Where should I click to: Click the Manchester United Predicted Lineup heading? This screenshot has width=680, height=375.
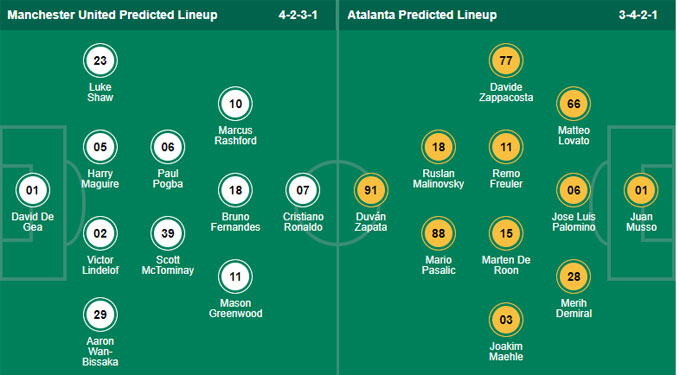click(x=112, y=15)
